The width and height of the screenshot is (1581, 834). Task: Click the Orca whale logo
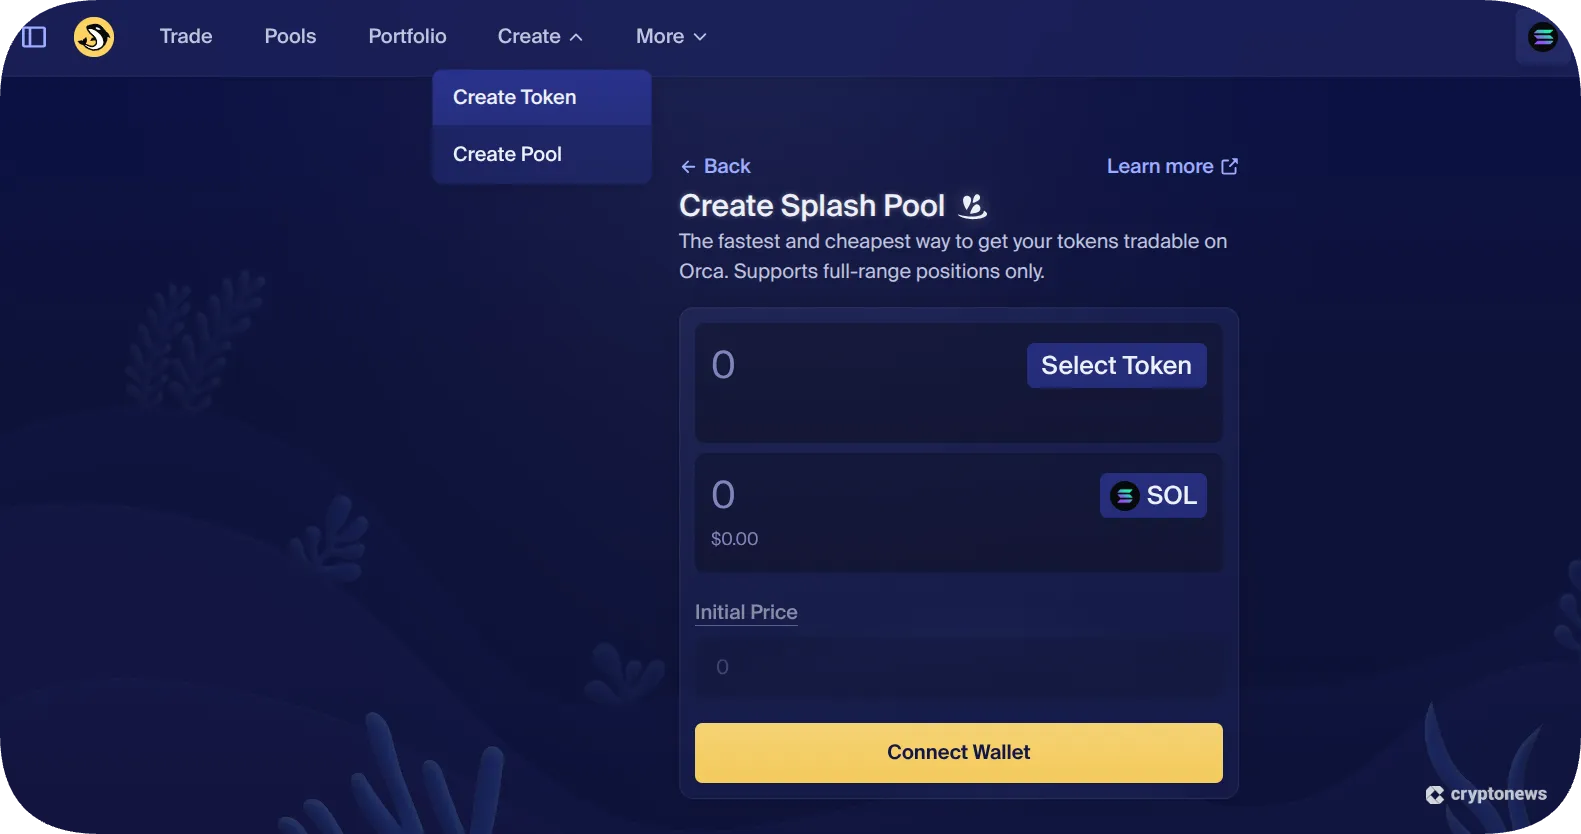[x=93, y=37]
